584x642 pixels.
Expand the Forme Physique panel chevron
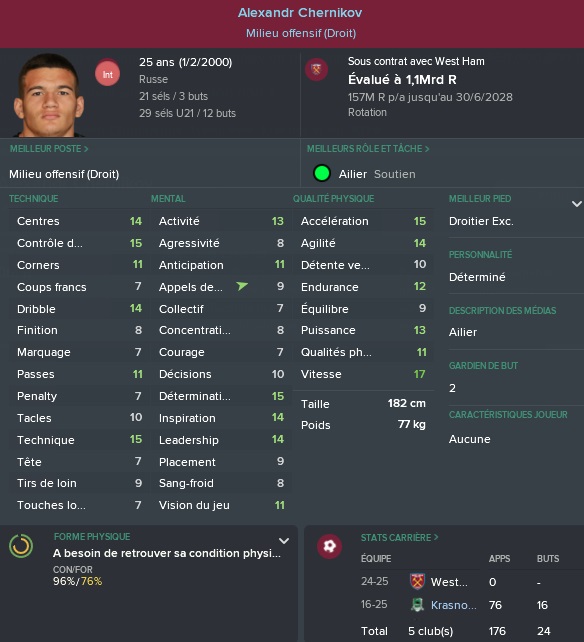pos(284,541)
